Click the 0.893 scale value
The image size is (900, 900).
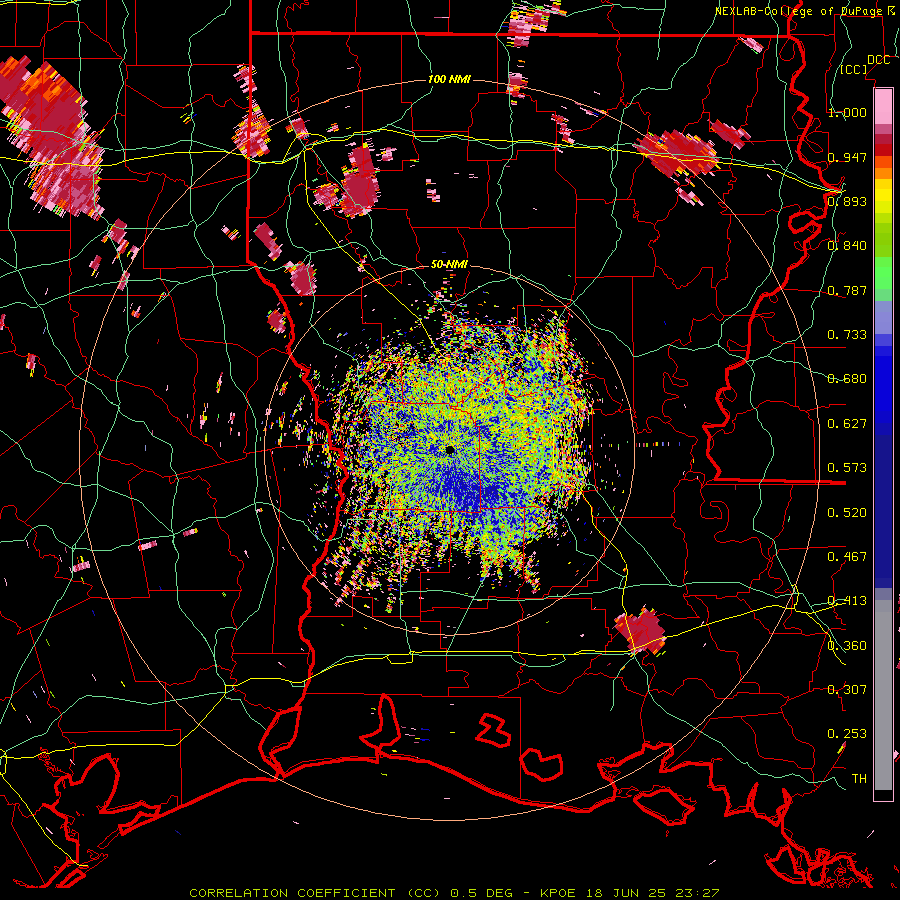click(x=847, y=201)
